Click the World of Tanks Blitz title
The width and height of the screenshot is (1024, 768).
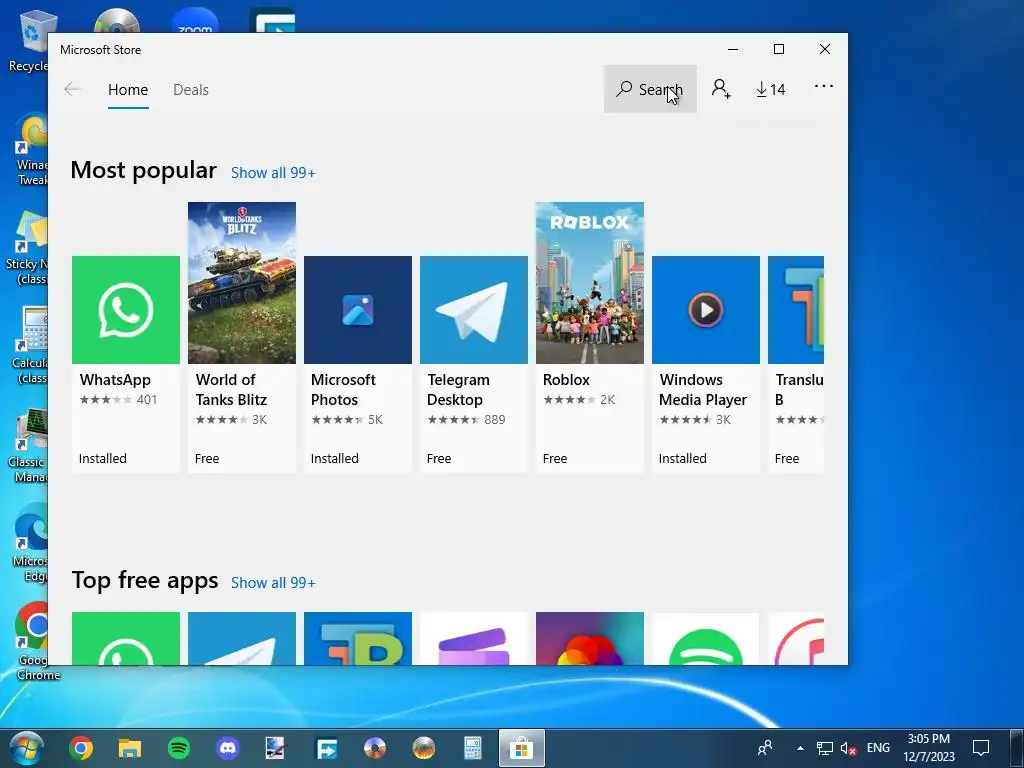point(231,390)
